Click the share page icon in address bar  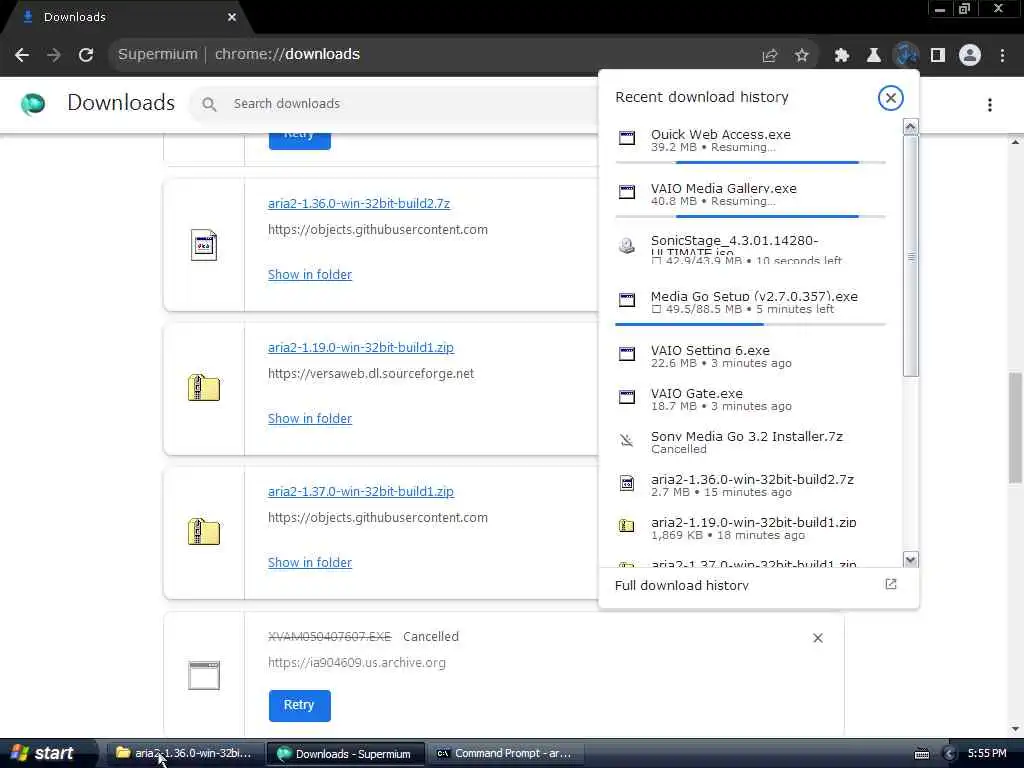click(770, 56)
